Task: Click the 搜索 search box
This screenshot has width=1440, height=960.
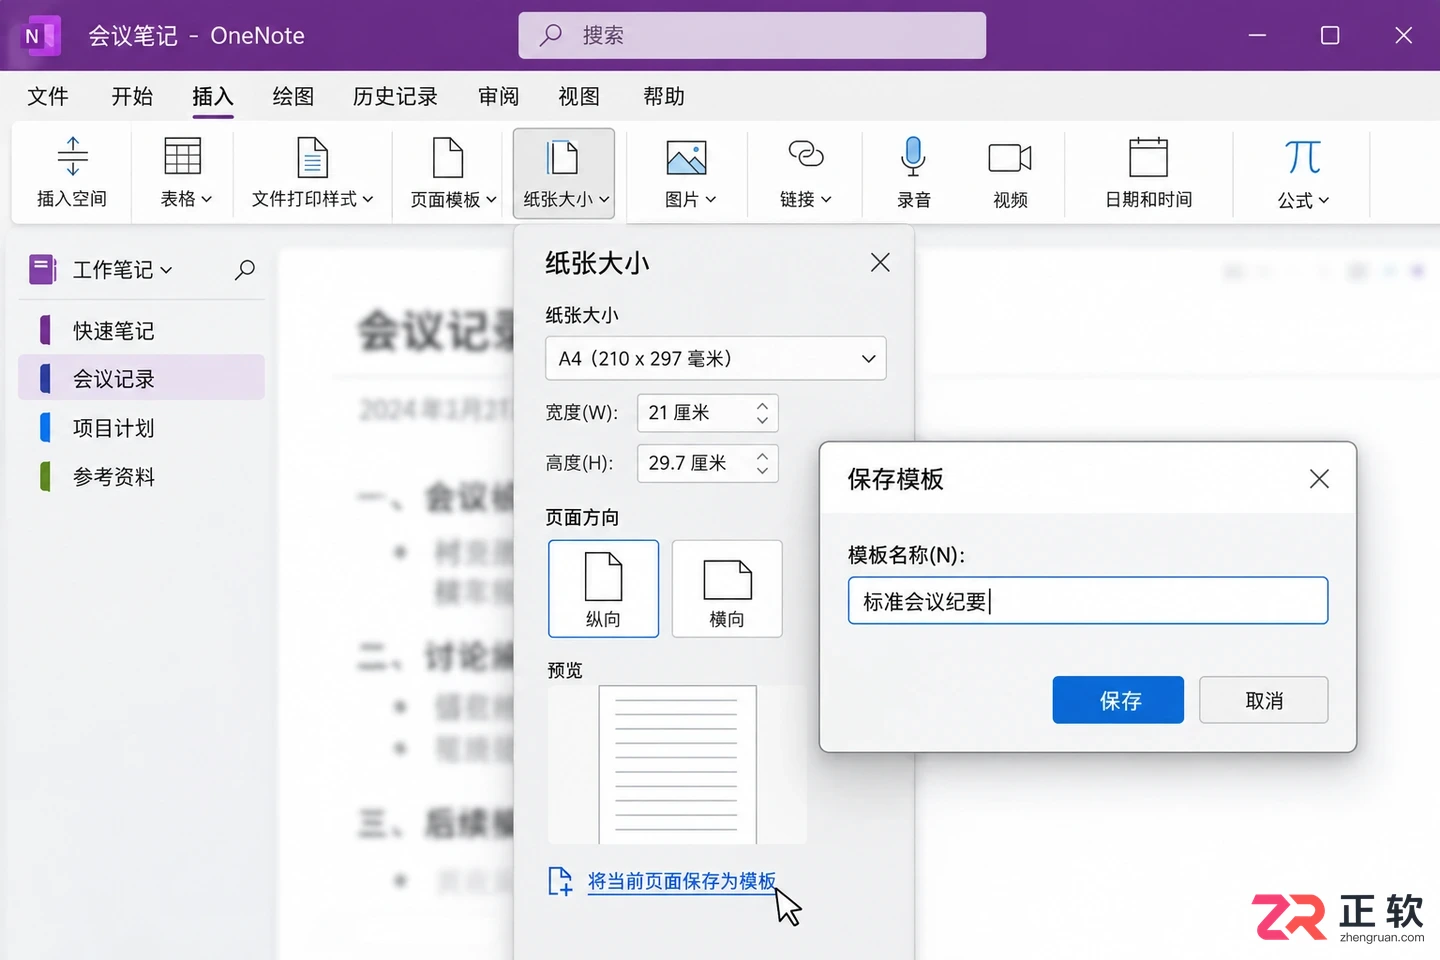Action: click(752, 36)
